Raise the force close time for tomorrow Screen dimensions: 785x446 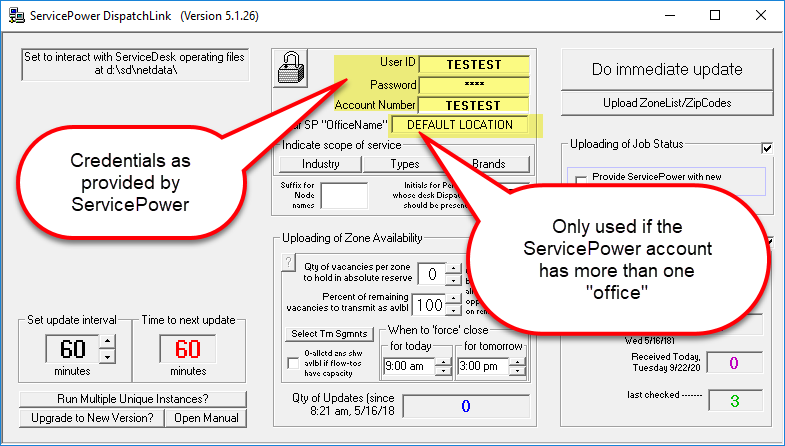click(518, 361)
